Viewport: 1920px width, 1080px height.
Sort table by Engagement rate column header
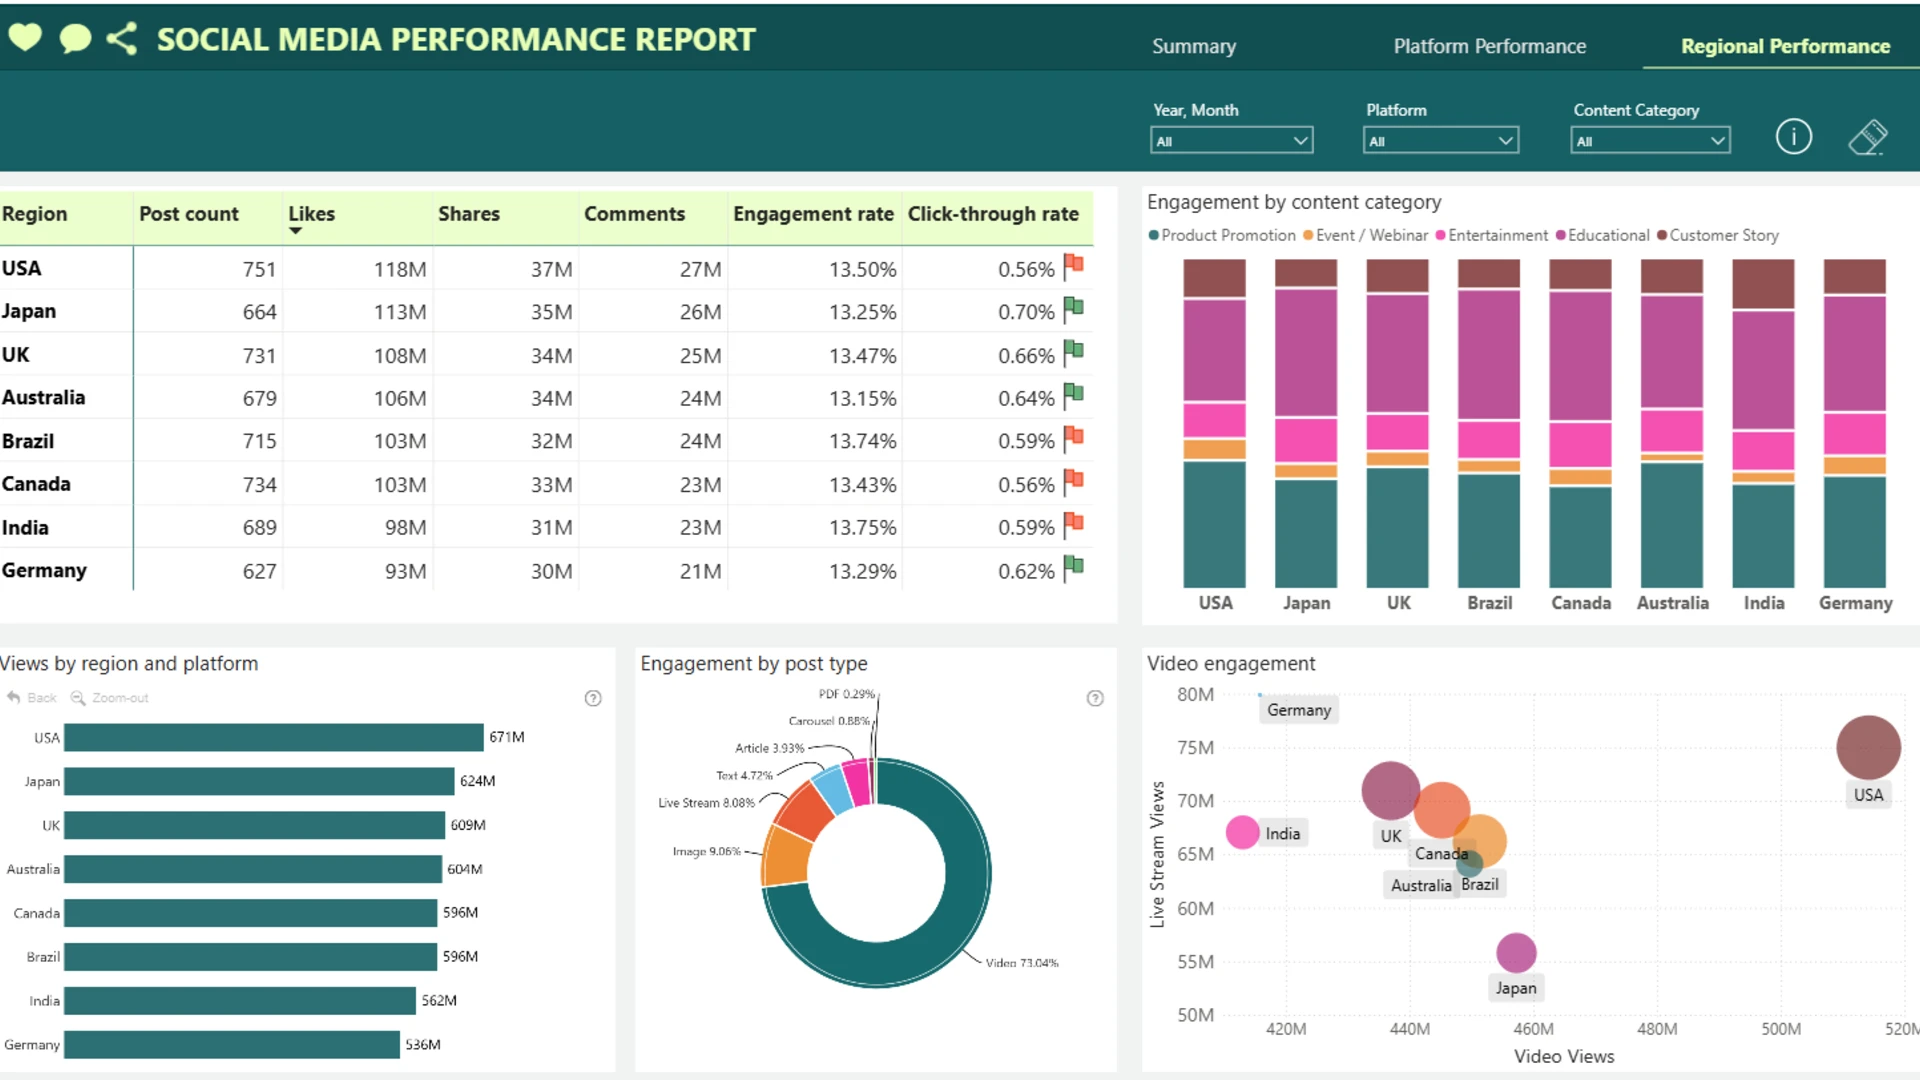point(812,214)
